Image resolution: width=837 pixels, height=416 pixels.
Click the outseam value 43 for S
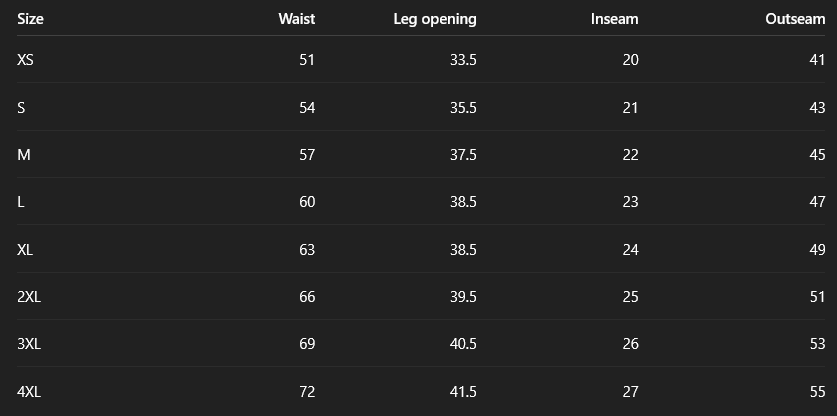click(x=817, y=108)
